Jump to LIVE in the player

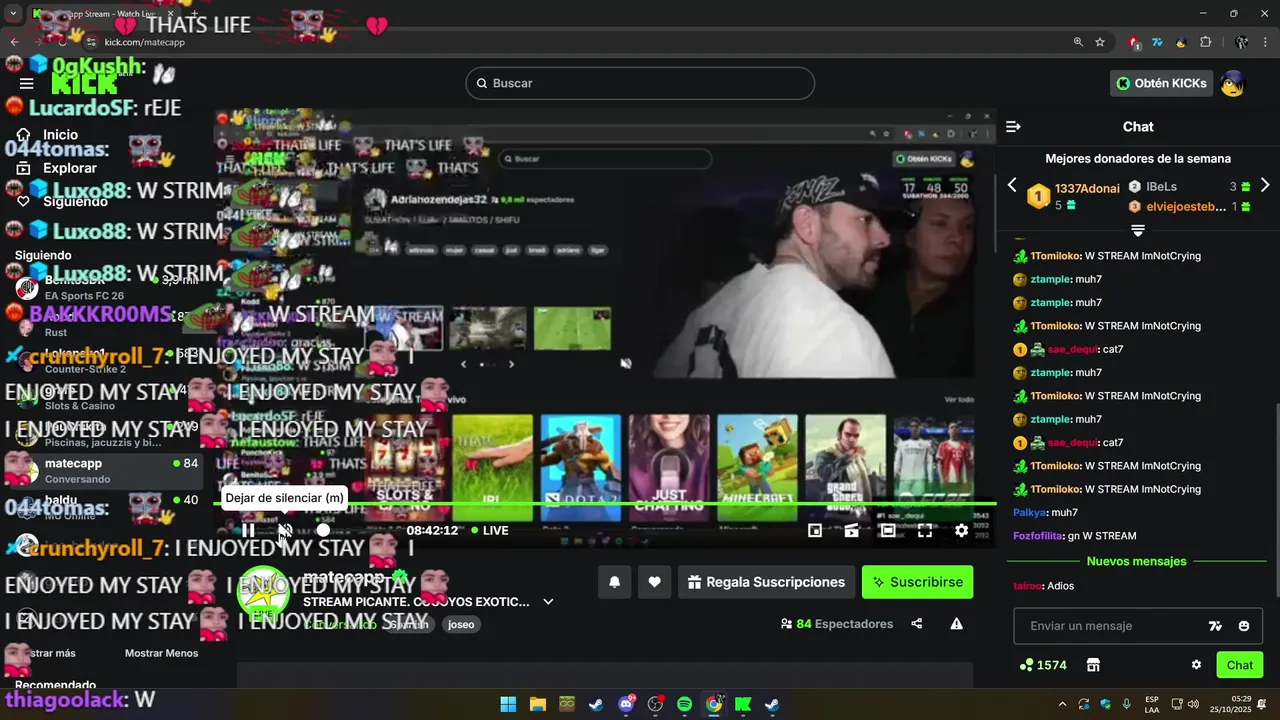[490, 530]
